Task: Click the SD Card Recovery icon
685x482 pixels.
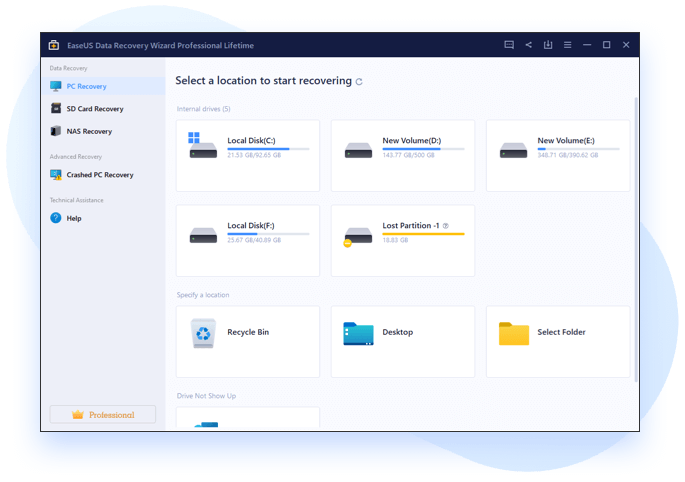Action: 56,108
